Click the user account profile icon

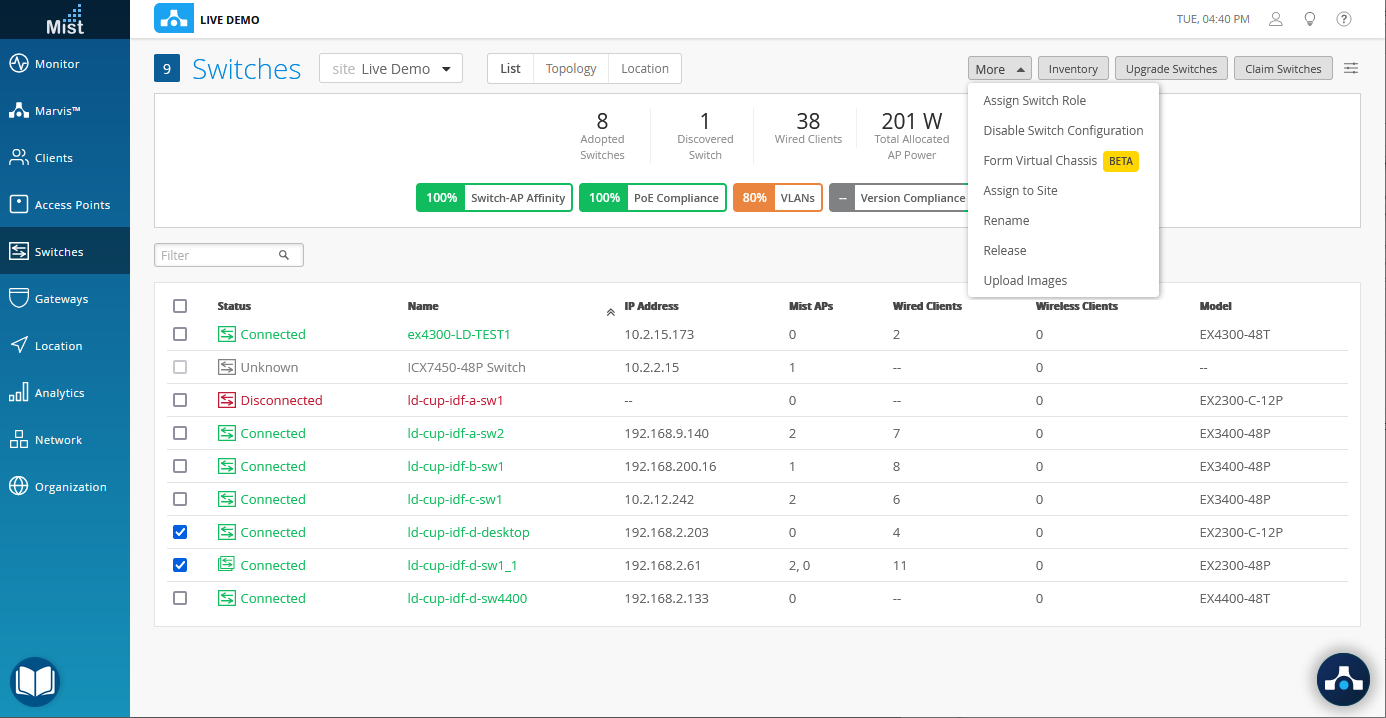click(1275, 19)
